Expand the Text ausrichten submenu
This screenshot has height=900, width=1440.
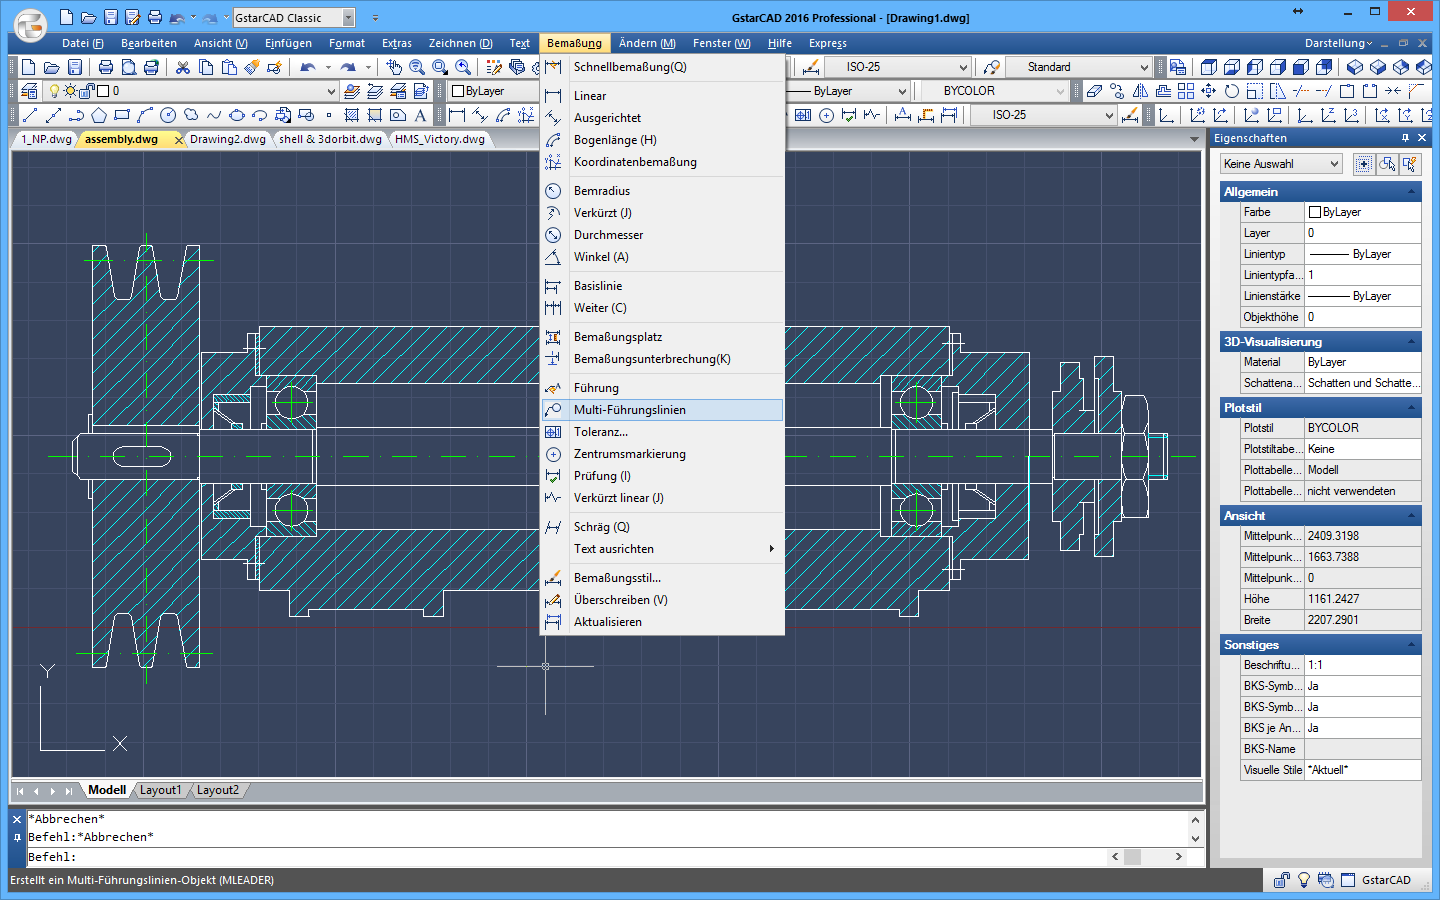pyautogui.click(x=662, y=549)
